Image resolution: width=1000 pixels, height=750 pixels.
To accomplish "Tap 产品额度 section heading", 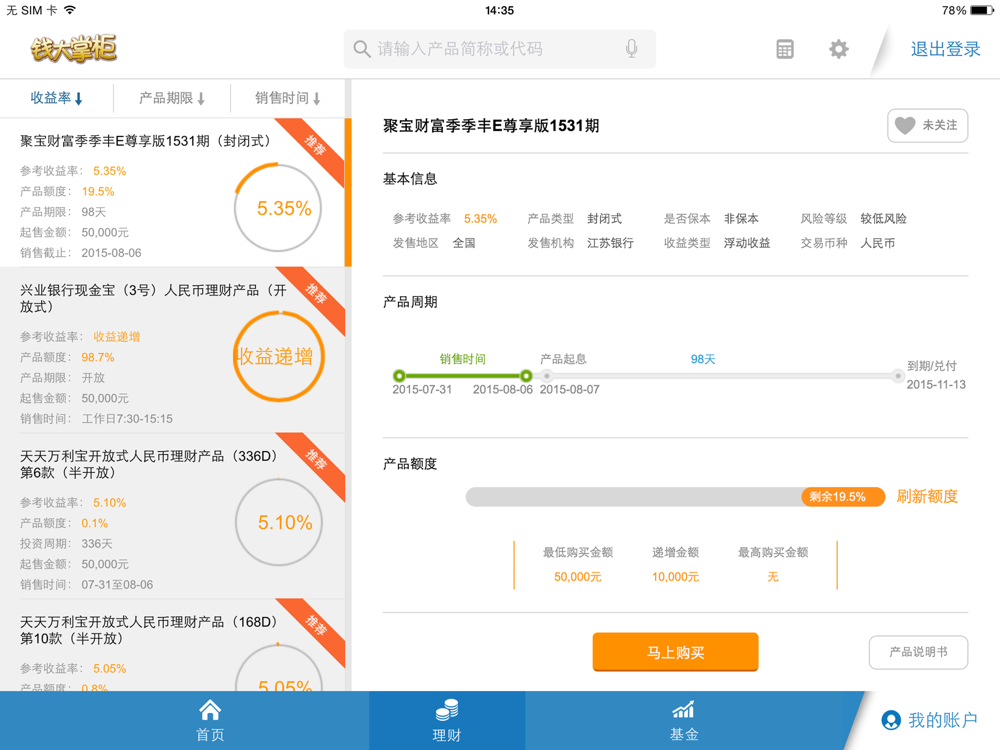I will (410, 464).
